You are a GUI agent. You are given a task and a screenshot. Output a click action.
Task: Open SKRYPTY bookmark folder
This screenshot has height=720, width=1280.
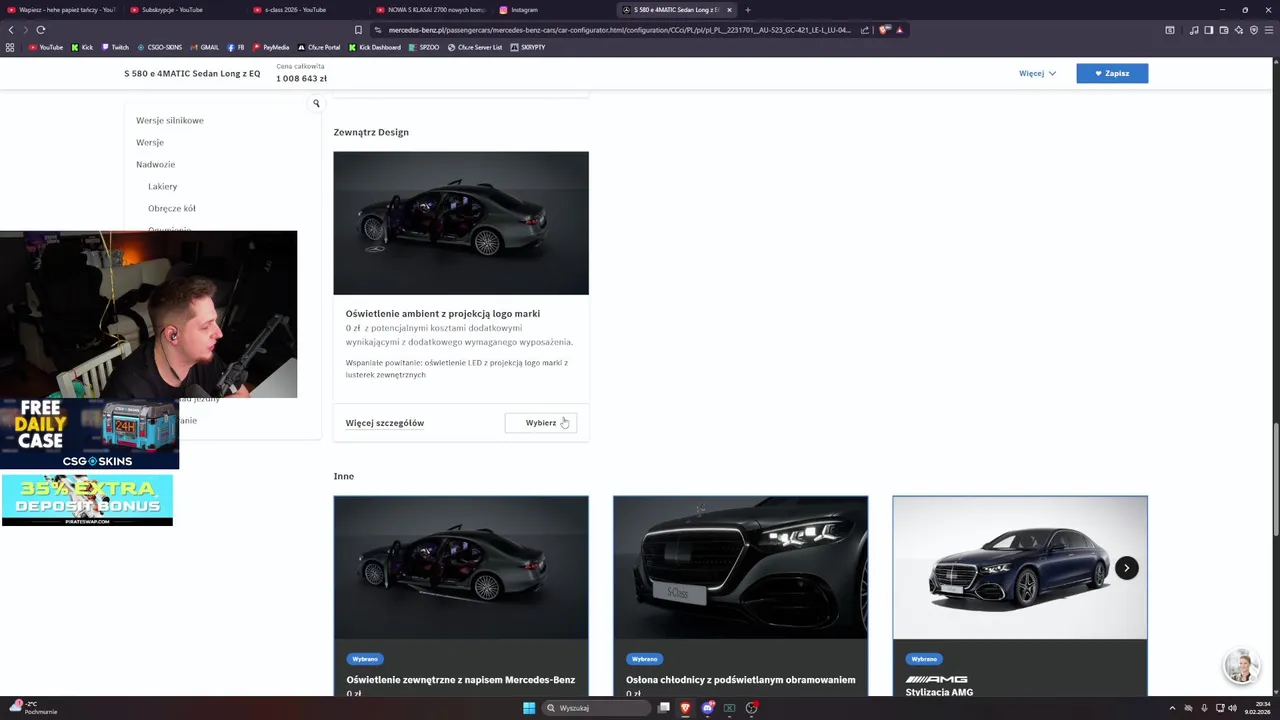coord(528,47)
